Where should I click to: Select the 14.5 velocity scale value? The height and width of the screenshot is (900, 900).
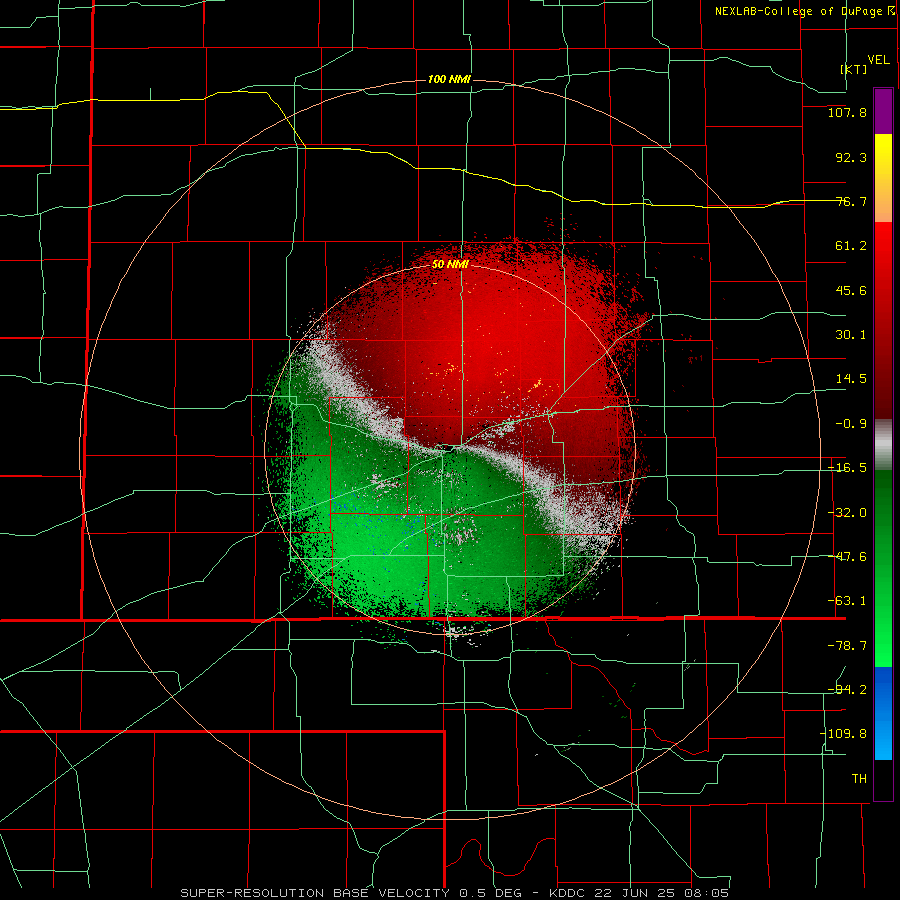tap(851, 379)
